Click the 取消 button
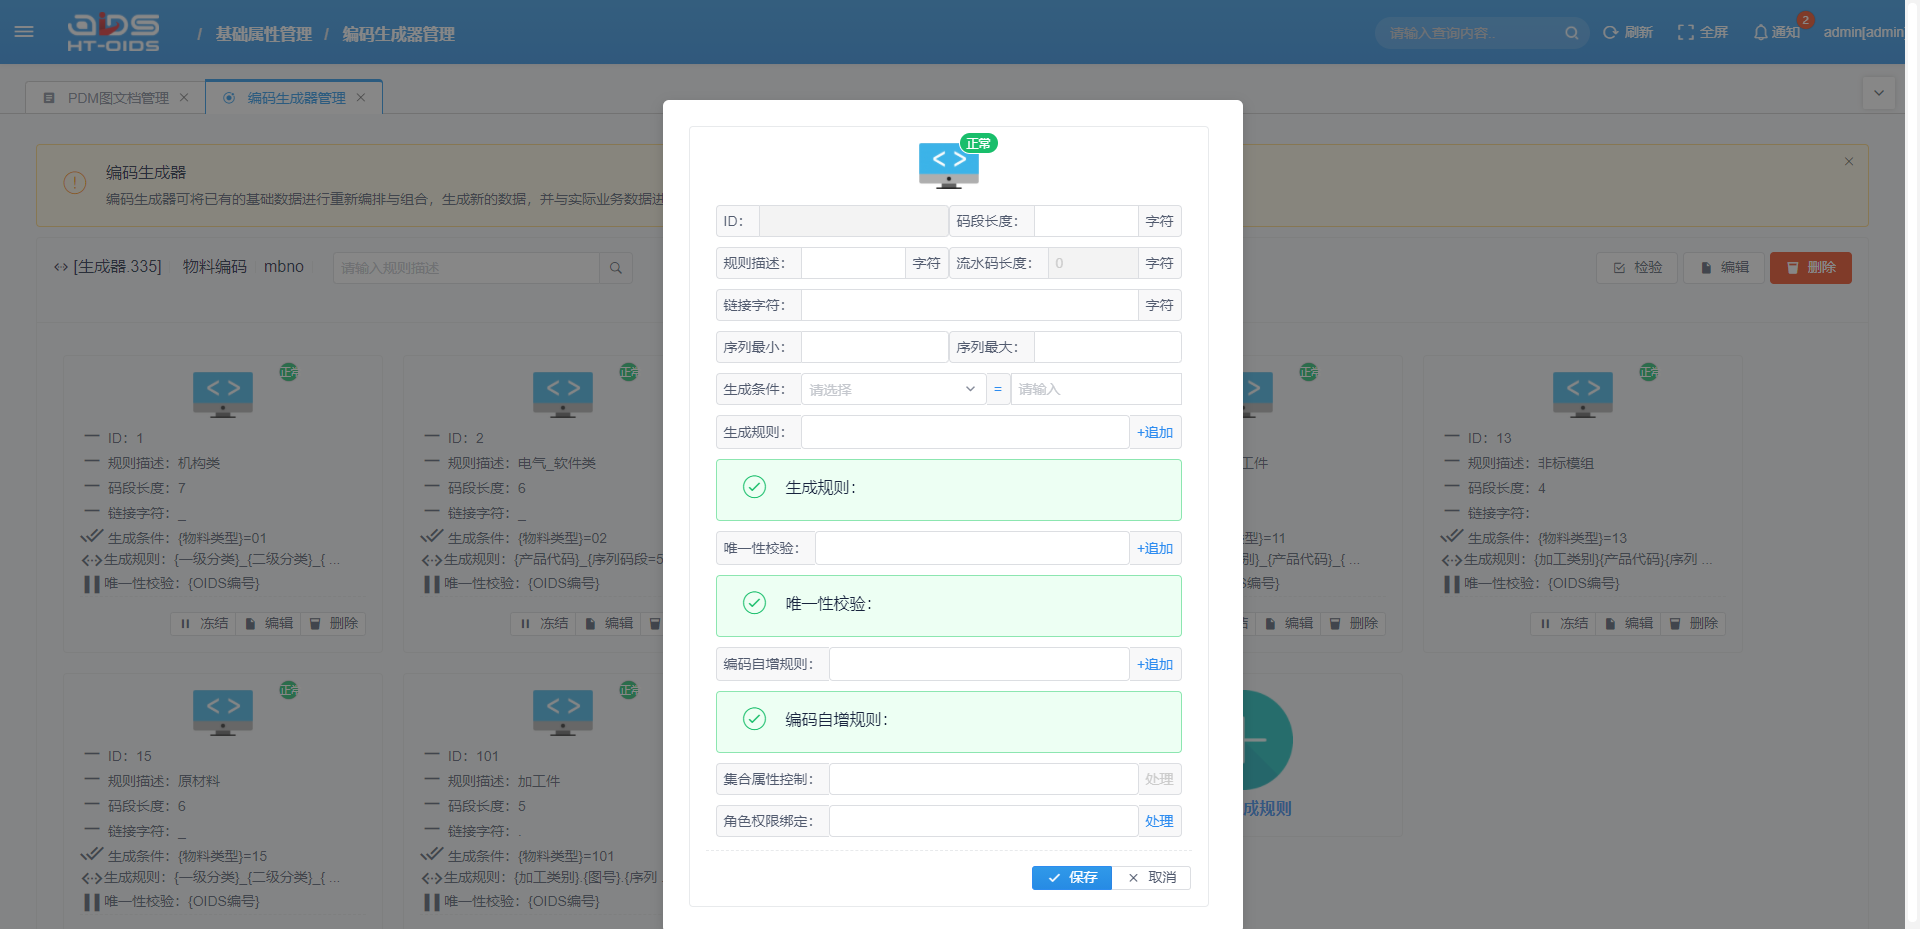Screen dimensions: 1920x929 (x=1151, y=878)
